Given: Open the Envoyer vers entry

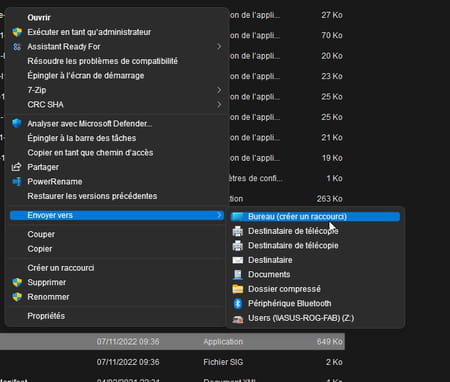Looking at the screenshot, I should click(116, 215).
